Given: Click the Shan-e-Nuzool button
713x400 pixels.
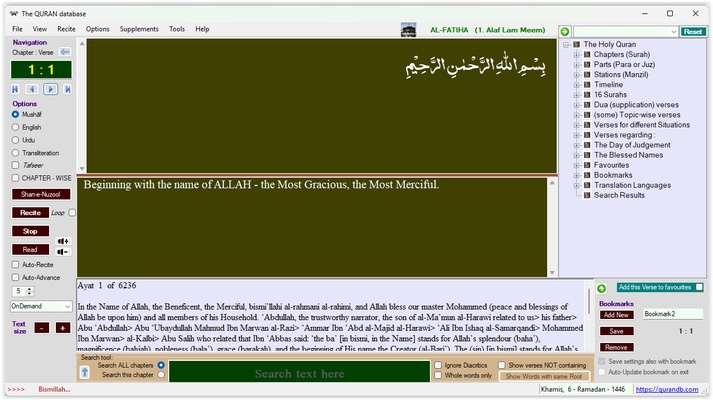Looking at the screenshot, I should click(x=41, y=194).
